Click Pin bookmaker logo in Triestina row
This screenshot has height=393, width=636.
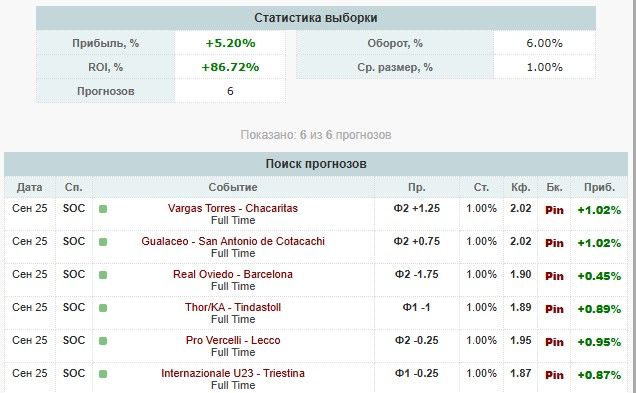554,375
